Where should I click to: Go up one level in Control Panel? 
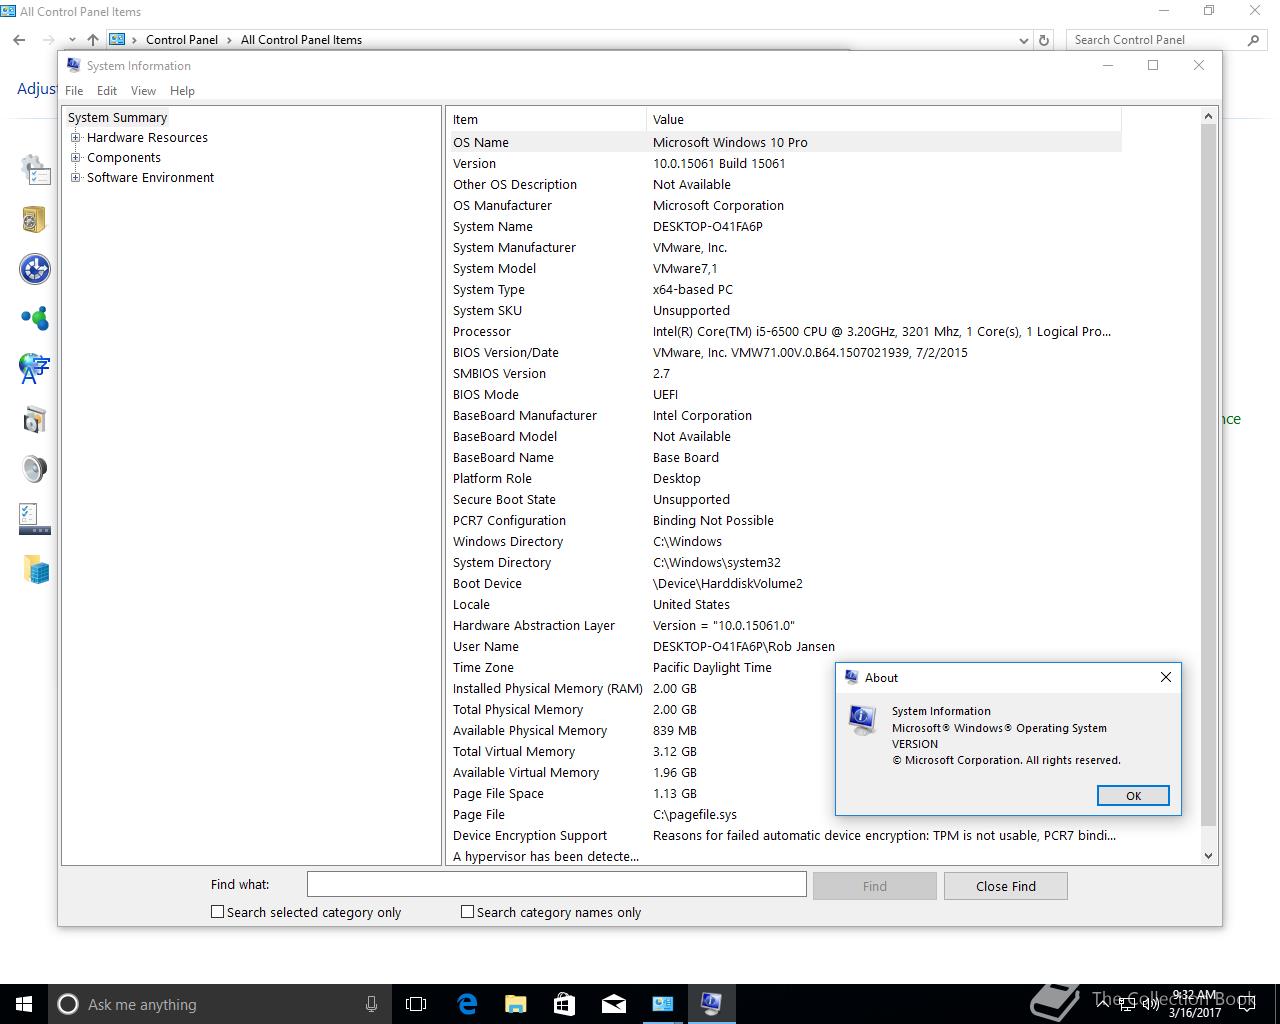coord(92,40)
